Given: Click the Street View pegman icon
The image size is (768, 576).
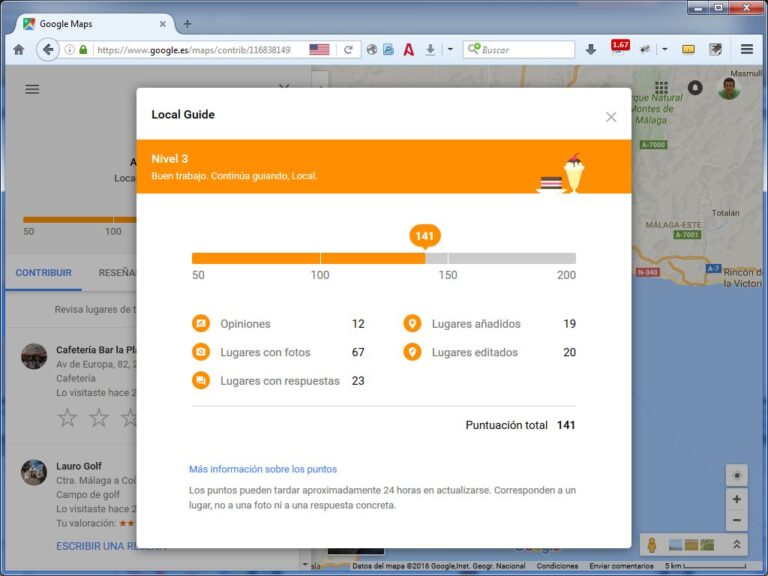Looking at the screenshot, I should click(652, 545).
